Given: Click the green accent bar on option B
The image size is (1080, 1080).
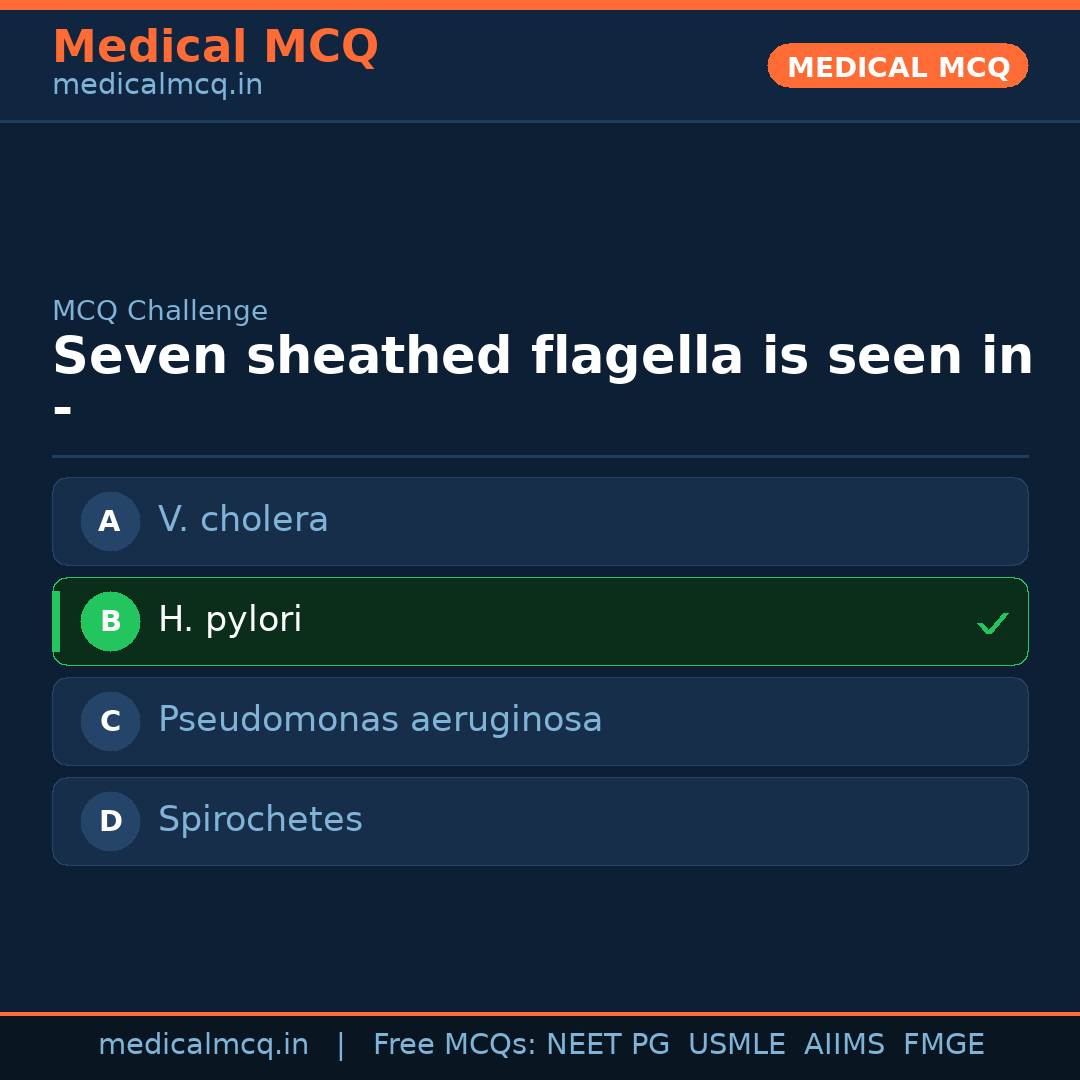Looking at the screenshot, I should pyautogui.click(x=56, y=621).
